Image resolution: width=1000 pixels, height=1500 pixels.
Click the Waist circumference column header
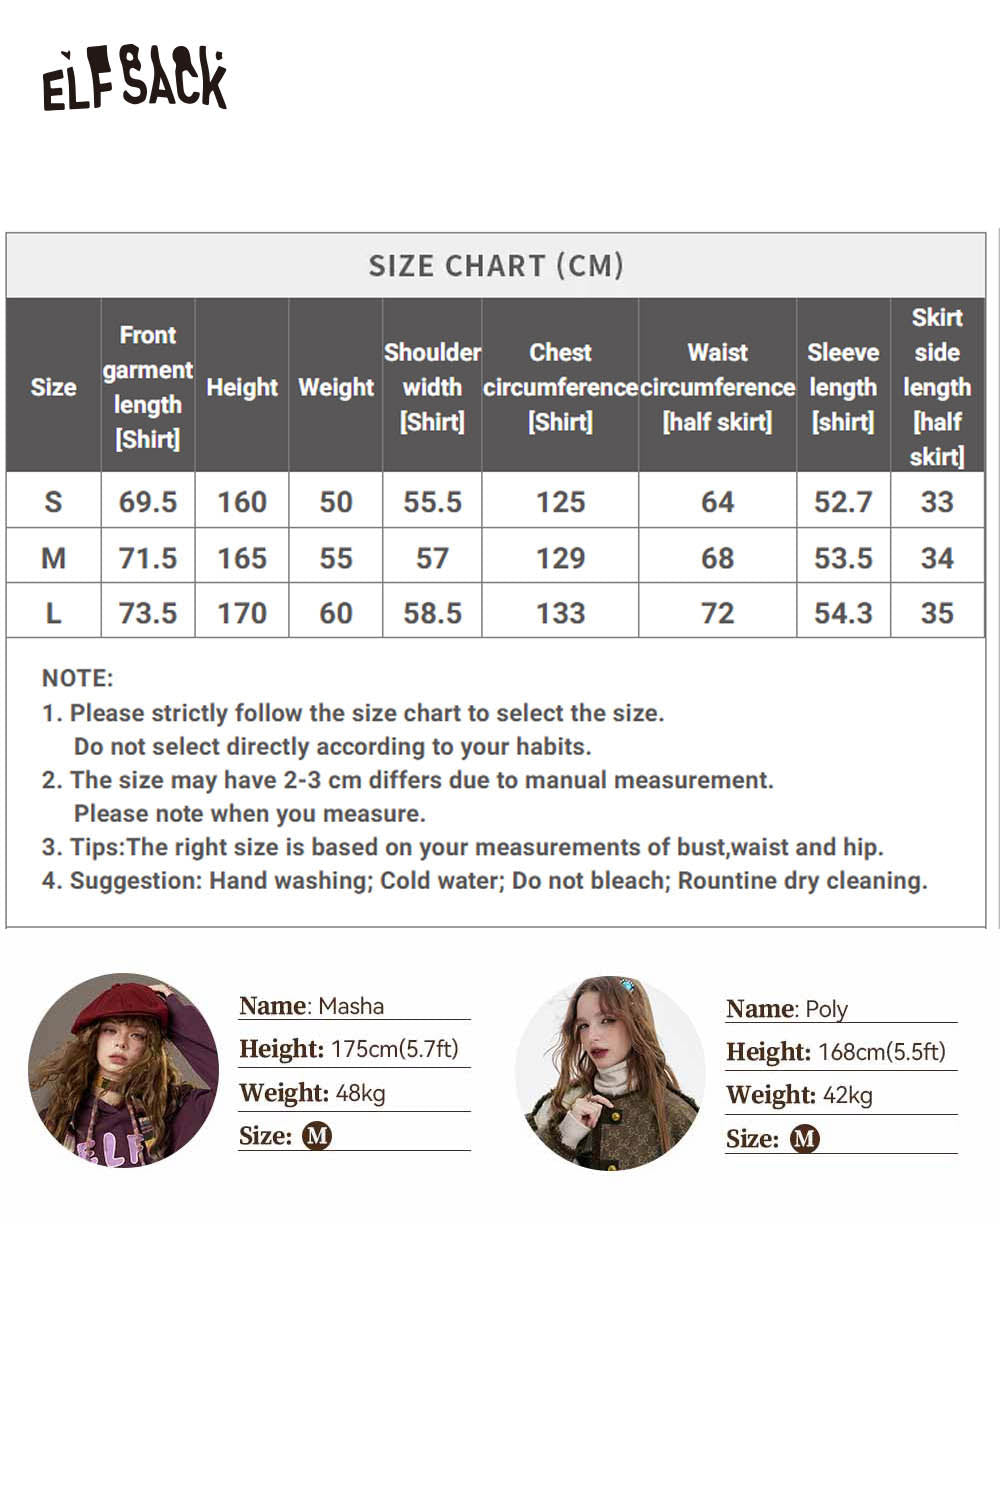(717, 387)
